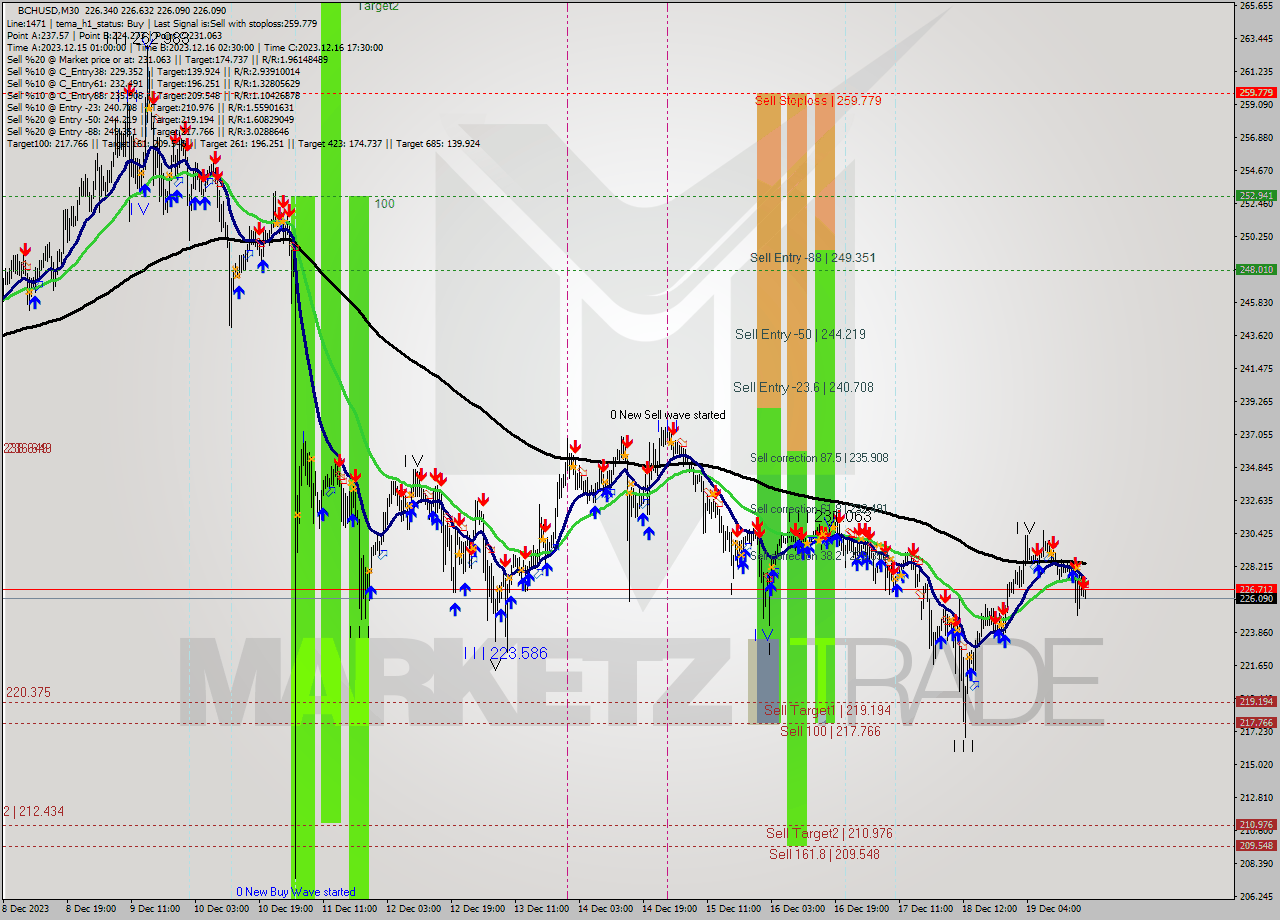Image resolution: width=1280 pixels, height=920 pixels.
Task: Select the 234.845 price axis value
Action: [1256, 467]
